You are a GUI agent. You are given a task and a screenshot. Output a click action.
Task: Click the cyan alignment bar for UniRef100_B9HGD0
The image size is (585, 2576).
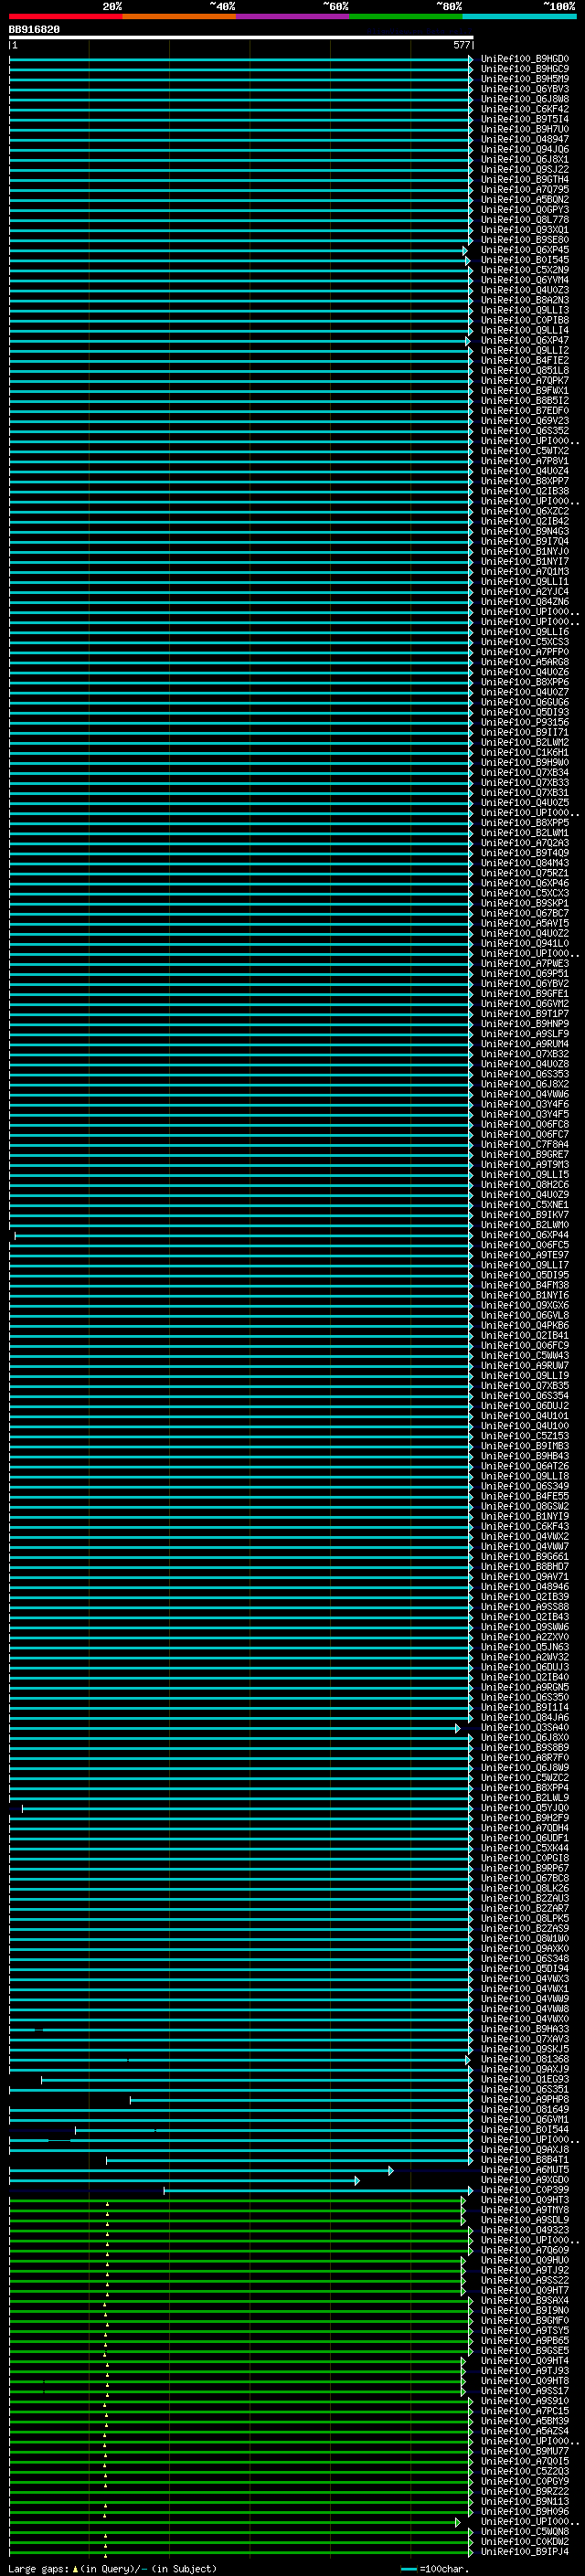click(x=241, y=59)
